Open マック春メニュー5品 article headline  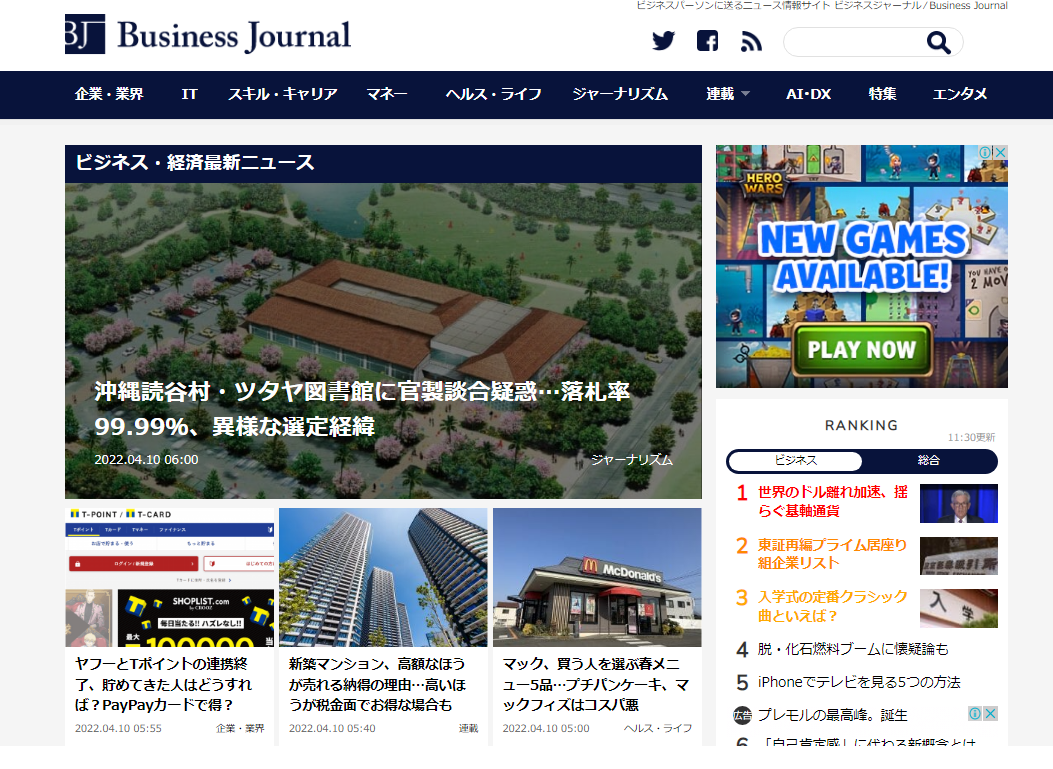[x=596, y=684]
